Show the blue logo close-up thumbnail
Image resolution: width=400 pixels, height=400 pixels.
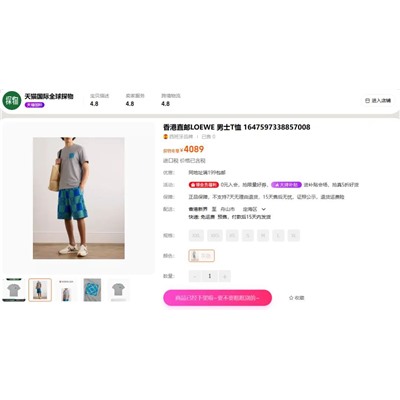tap(92, 290)
